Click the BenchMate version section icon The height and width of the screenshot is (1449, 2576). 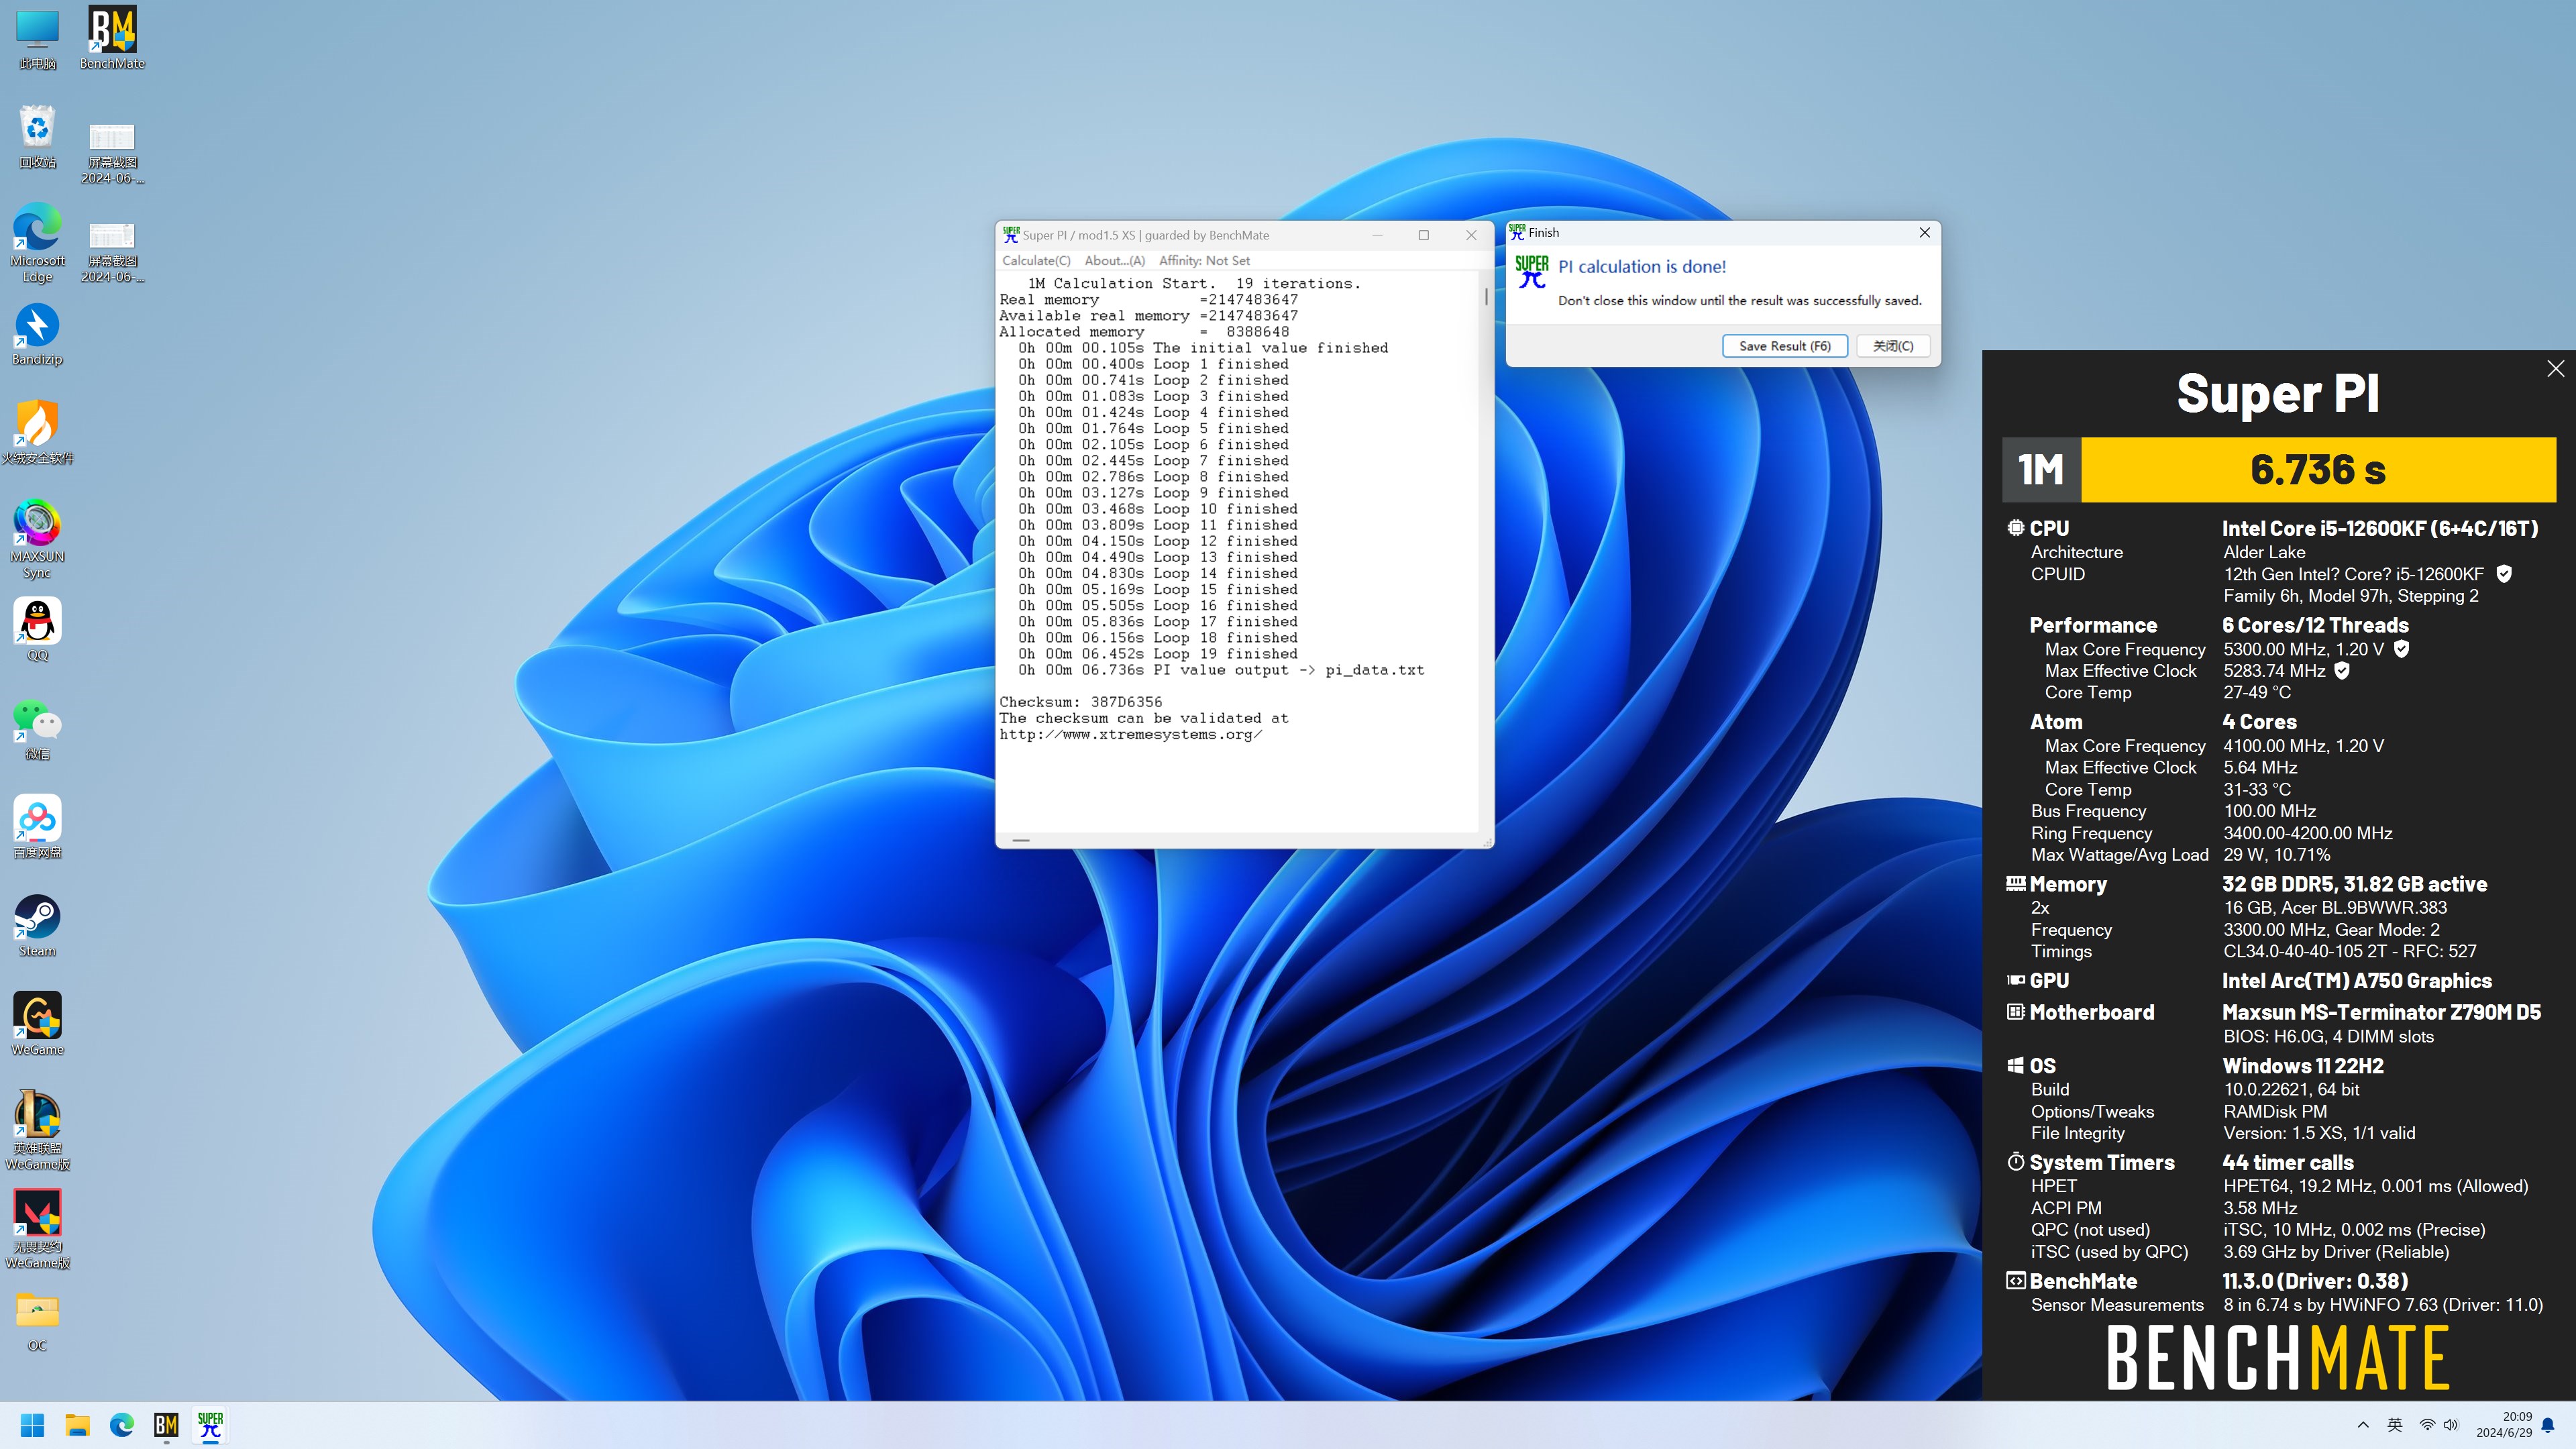click(2015, 1281)
